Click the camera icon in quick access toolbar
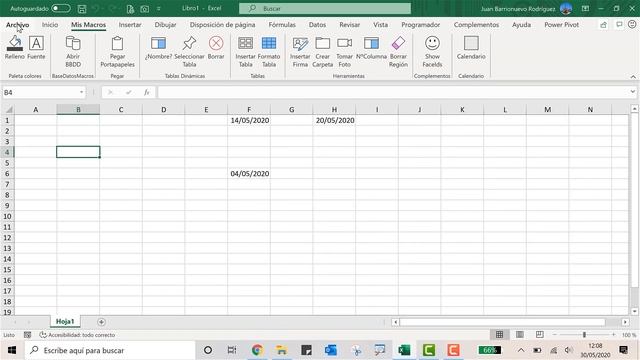 point(144,9)
